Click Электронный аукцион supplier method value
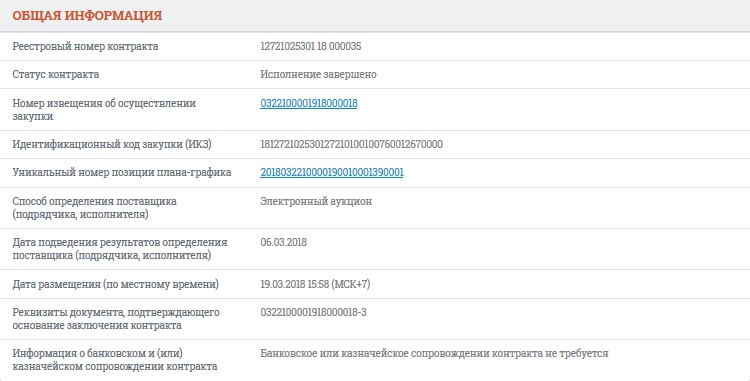This screenshot has width=750, height=381. 316,201
